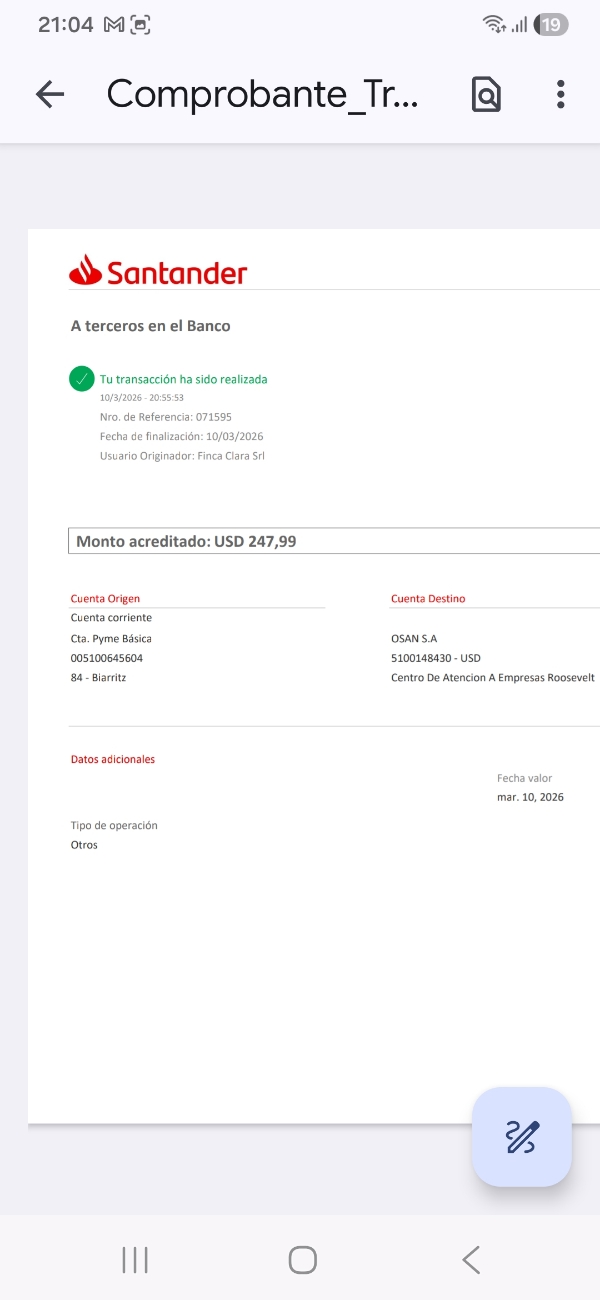Tap the back arrow in the top bar
Image resolution: width=600 pixels, height=1300 pixels.
[x=49, y=94]
